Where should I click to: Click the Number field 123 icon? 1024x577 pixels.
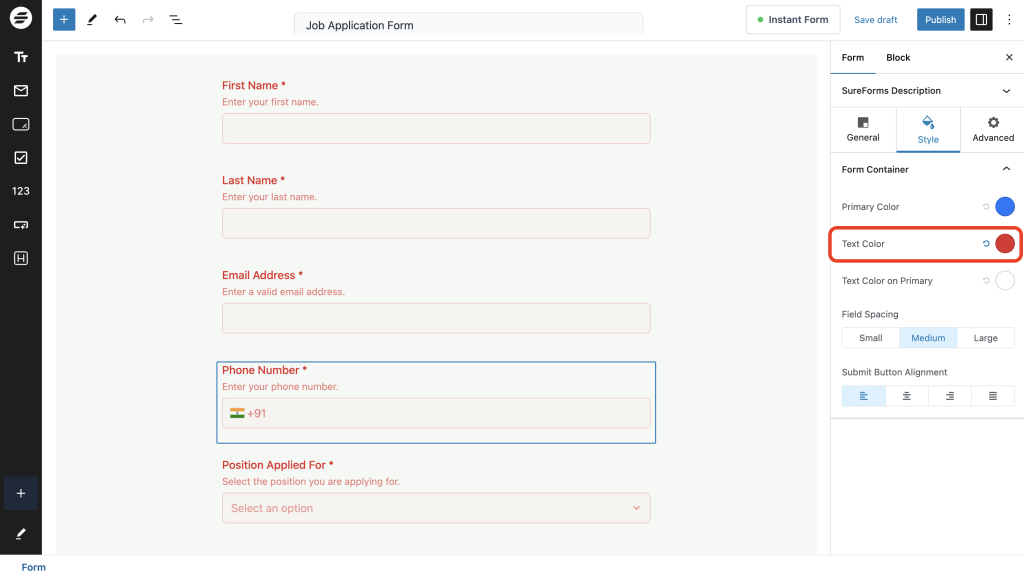(x=20, y=190)
